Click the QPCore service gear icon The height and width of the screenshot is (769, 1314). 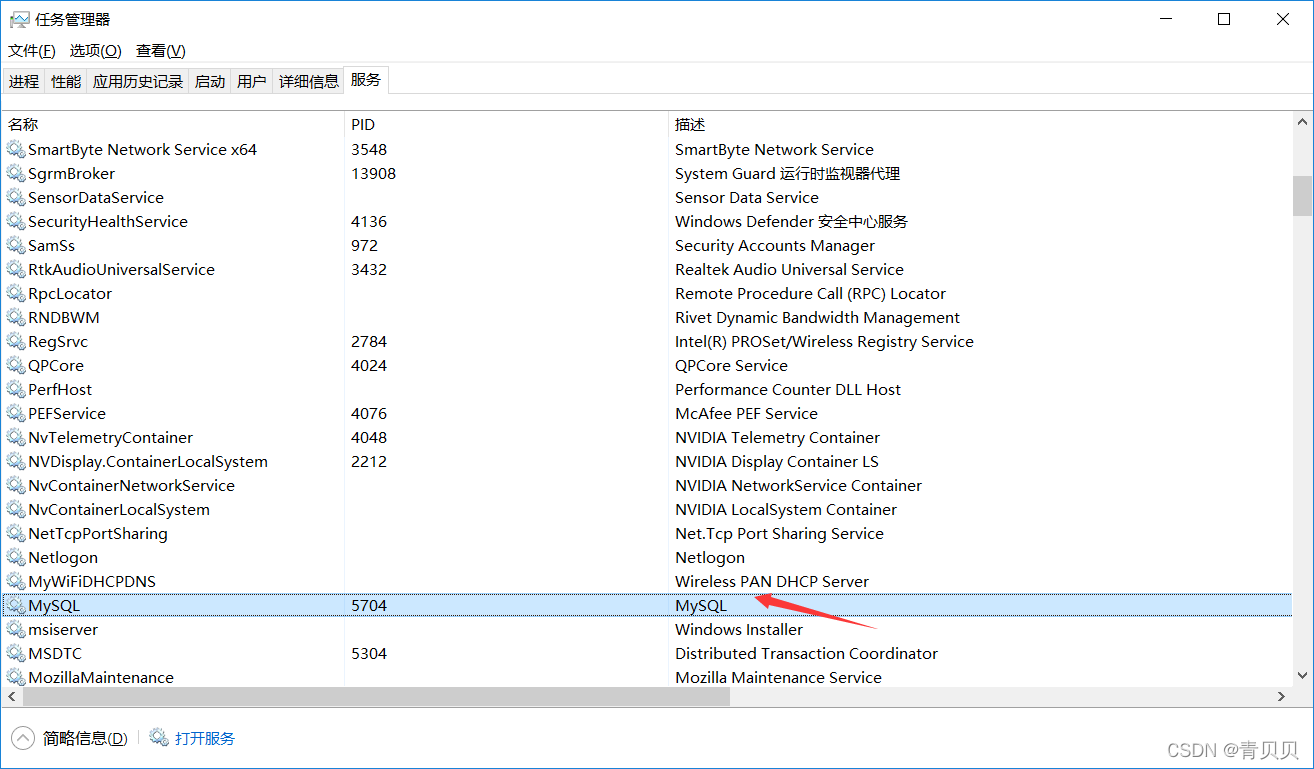tap(15, 366)
